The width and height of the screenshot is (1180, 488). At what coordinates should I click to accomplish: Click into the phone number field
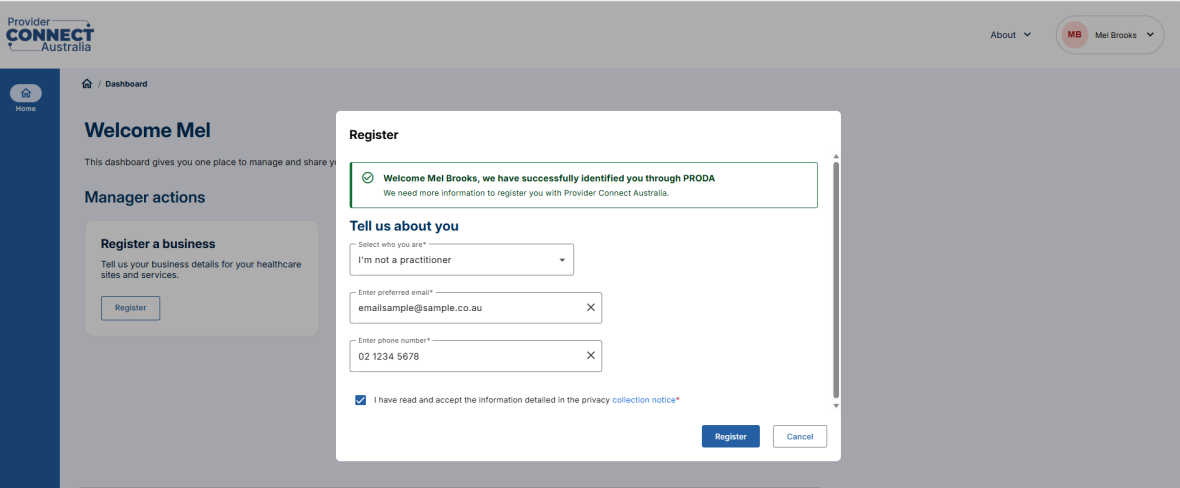pos(476,355)
